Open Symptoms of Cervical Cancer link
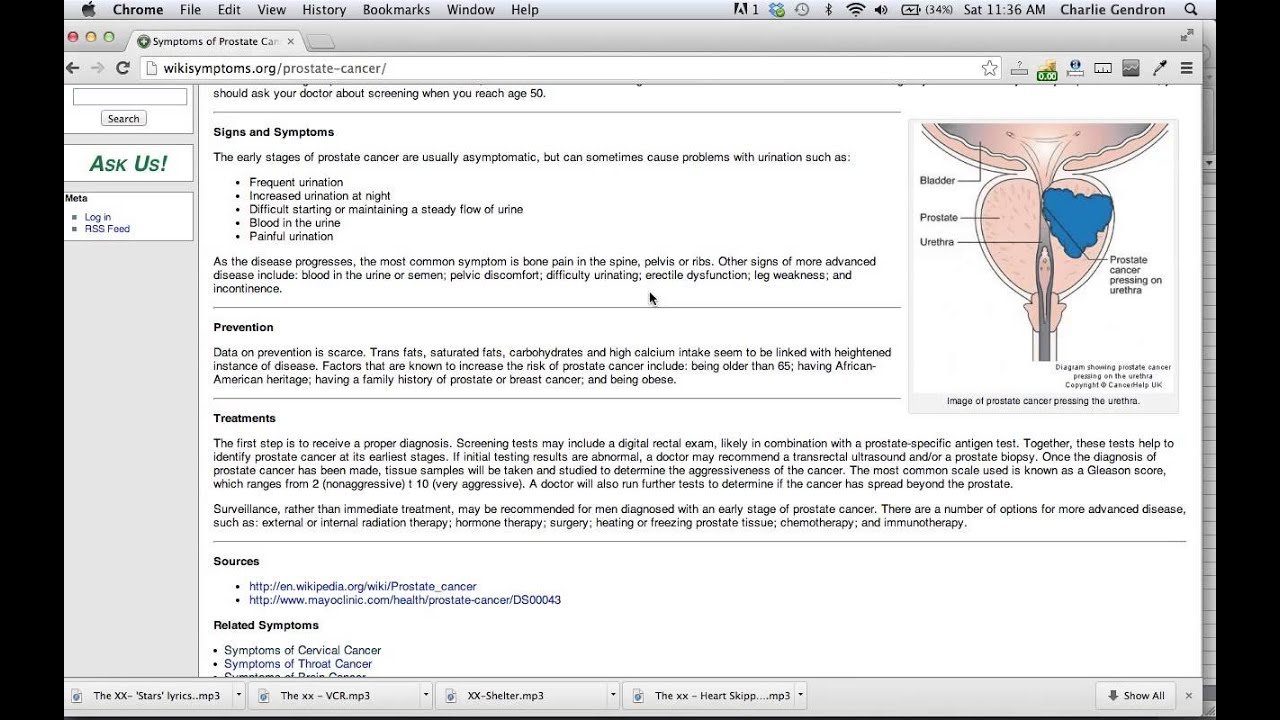The image size is (1280, 720). click(302, 650)
